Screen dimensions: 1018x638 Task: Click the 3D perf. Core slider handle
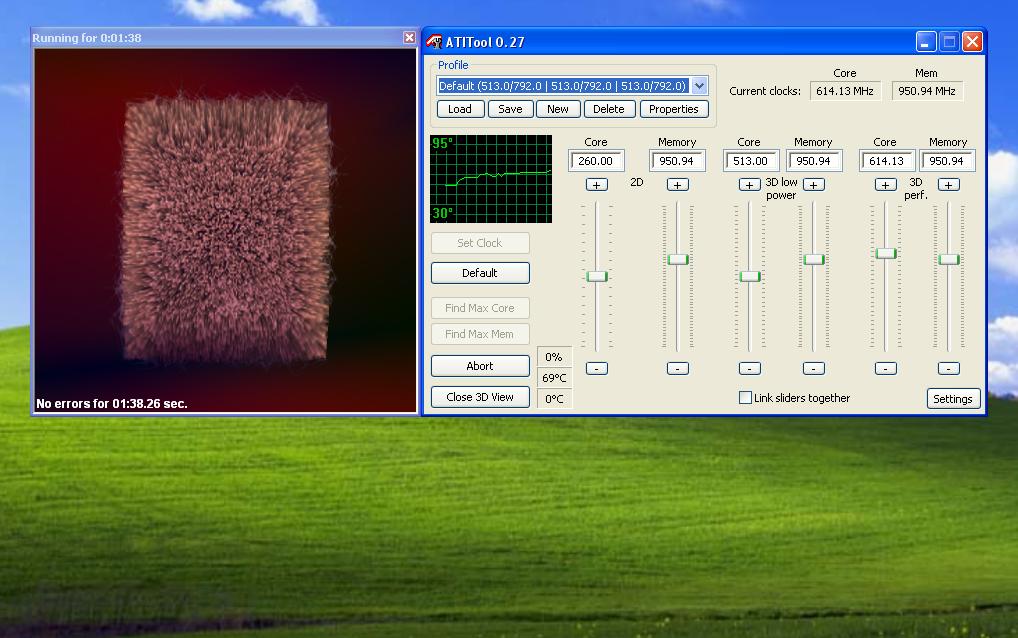click(886, 253)
